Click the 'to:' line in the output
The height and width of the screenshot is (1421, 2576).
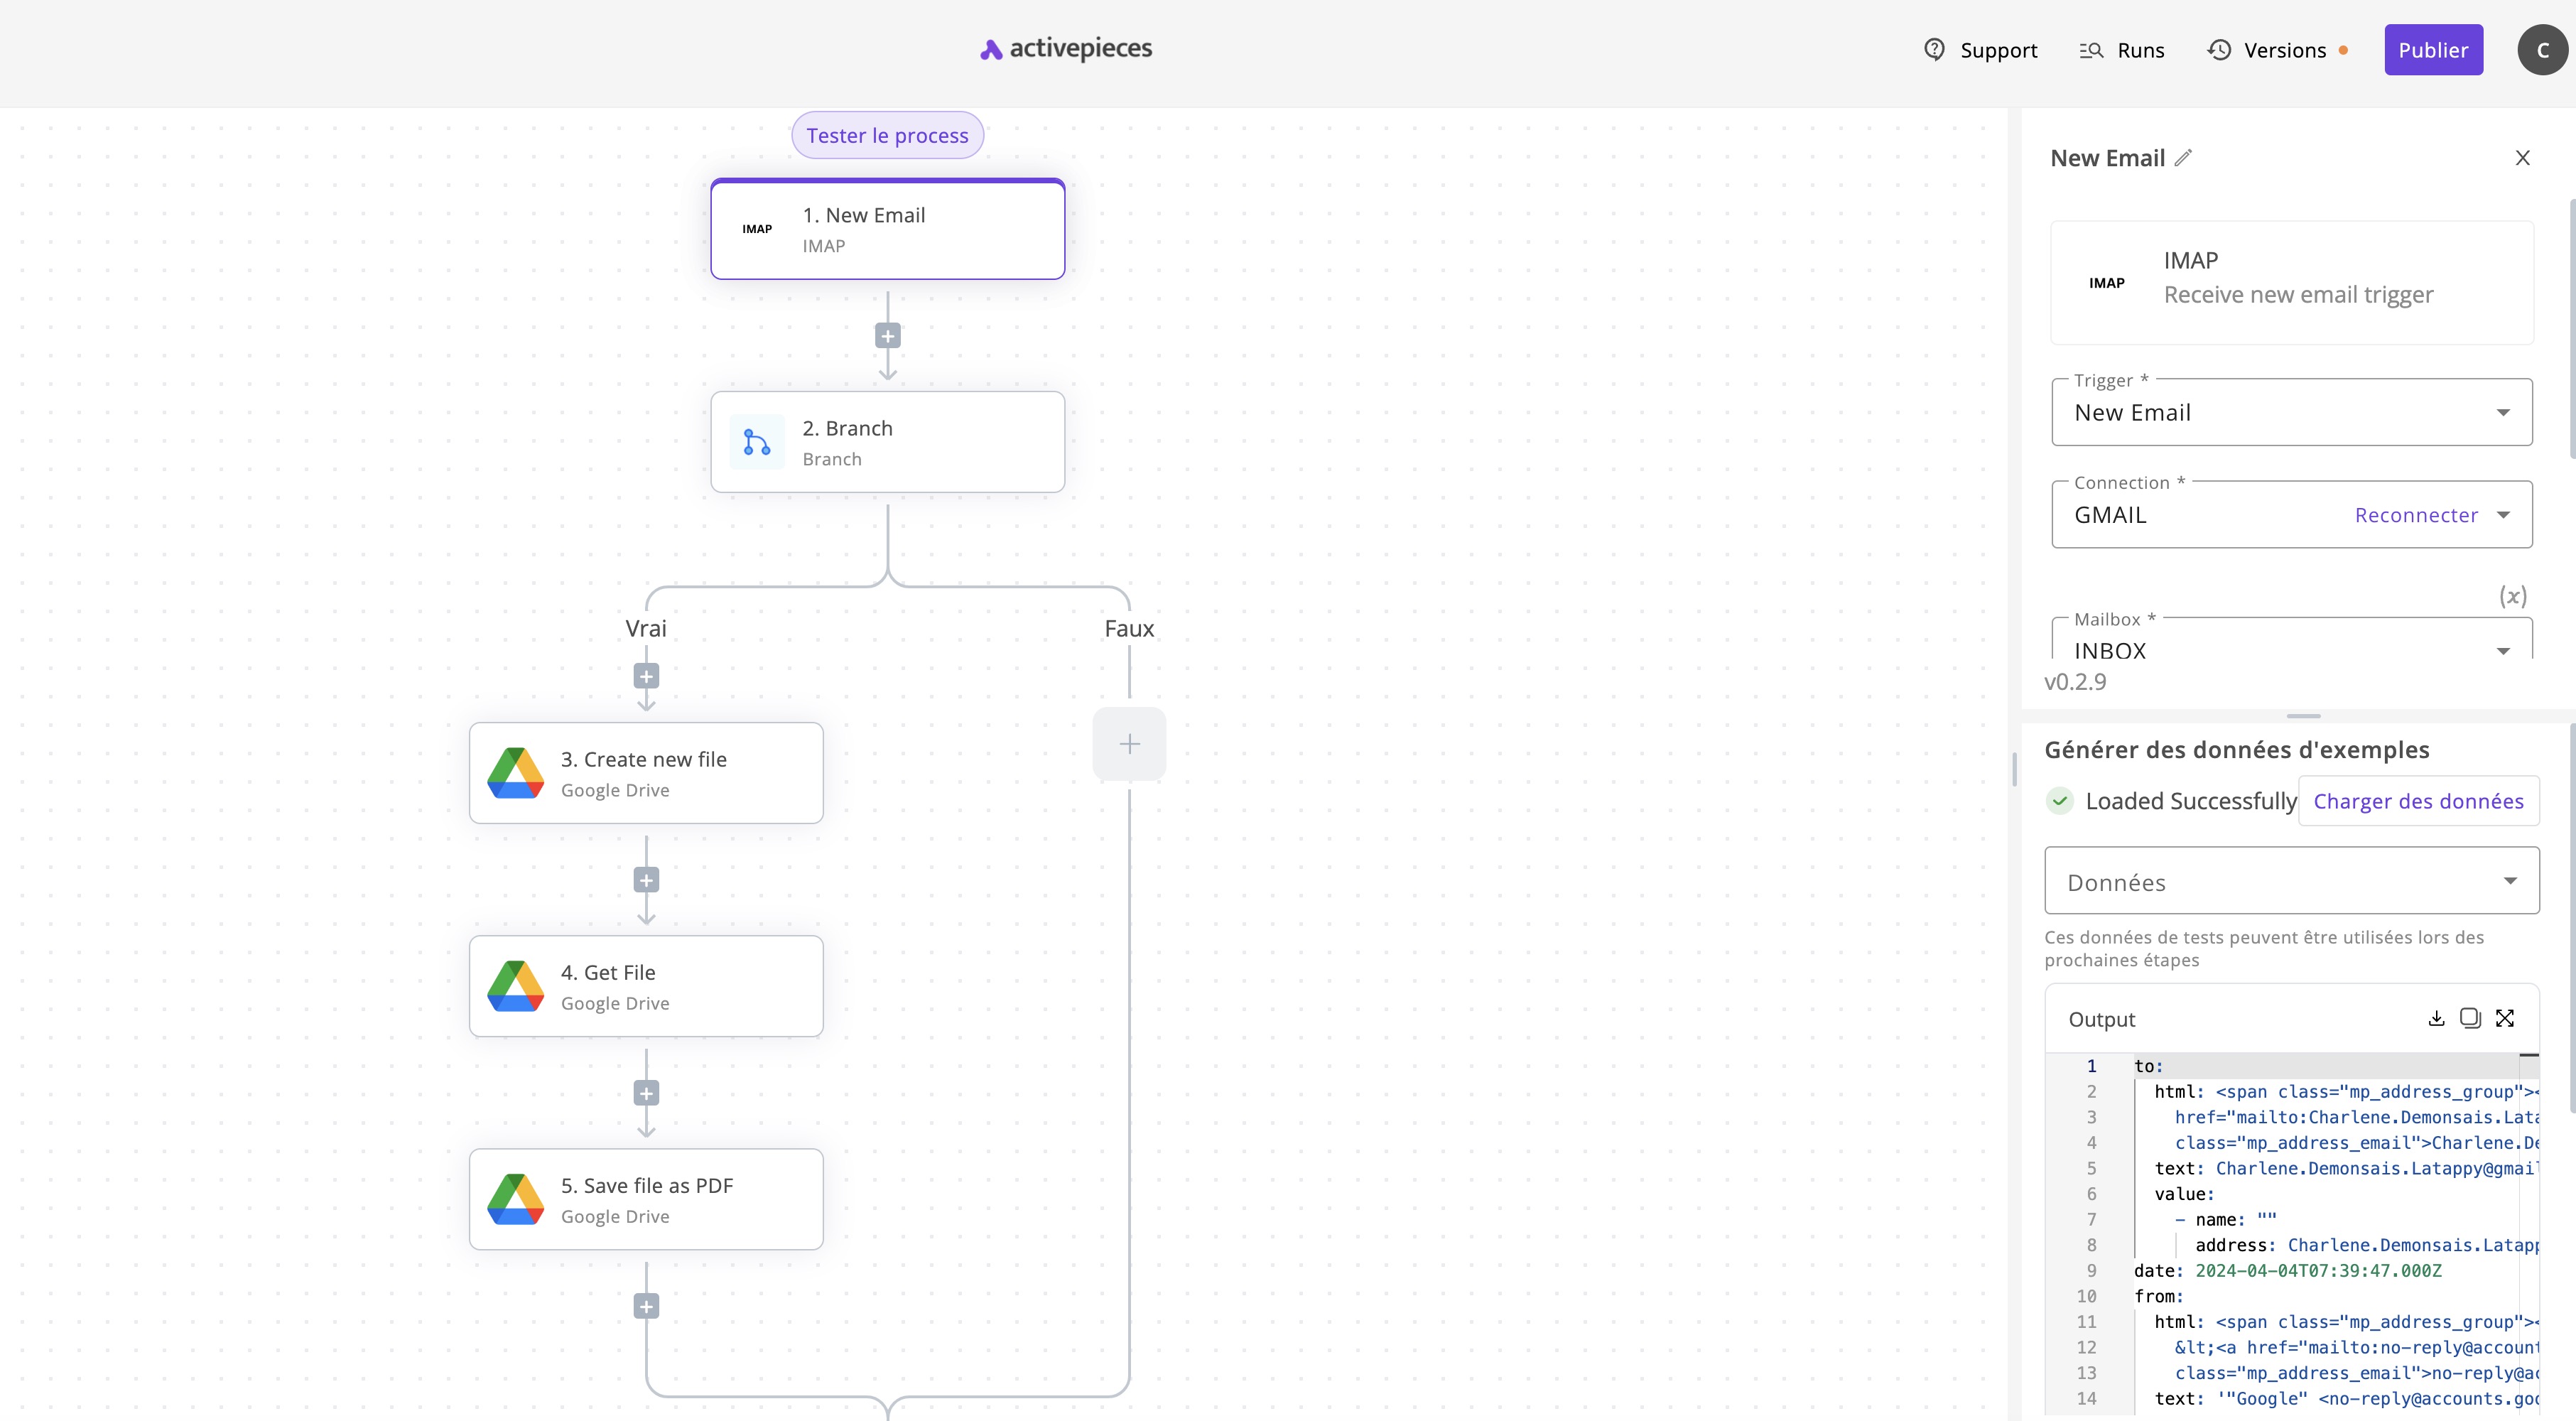2148,1066
